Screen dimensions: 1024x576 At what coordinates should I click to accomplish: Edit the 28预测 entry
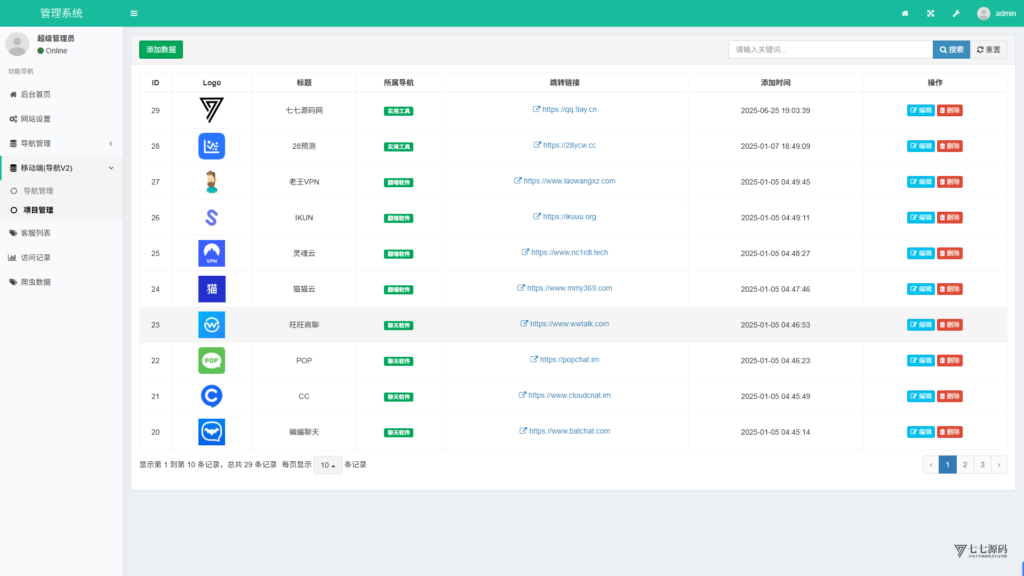point(921,146)
